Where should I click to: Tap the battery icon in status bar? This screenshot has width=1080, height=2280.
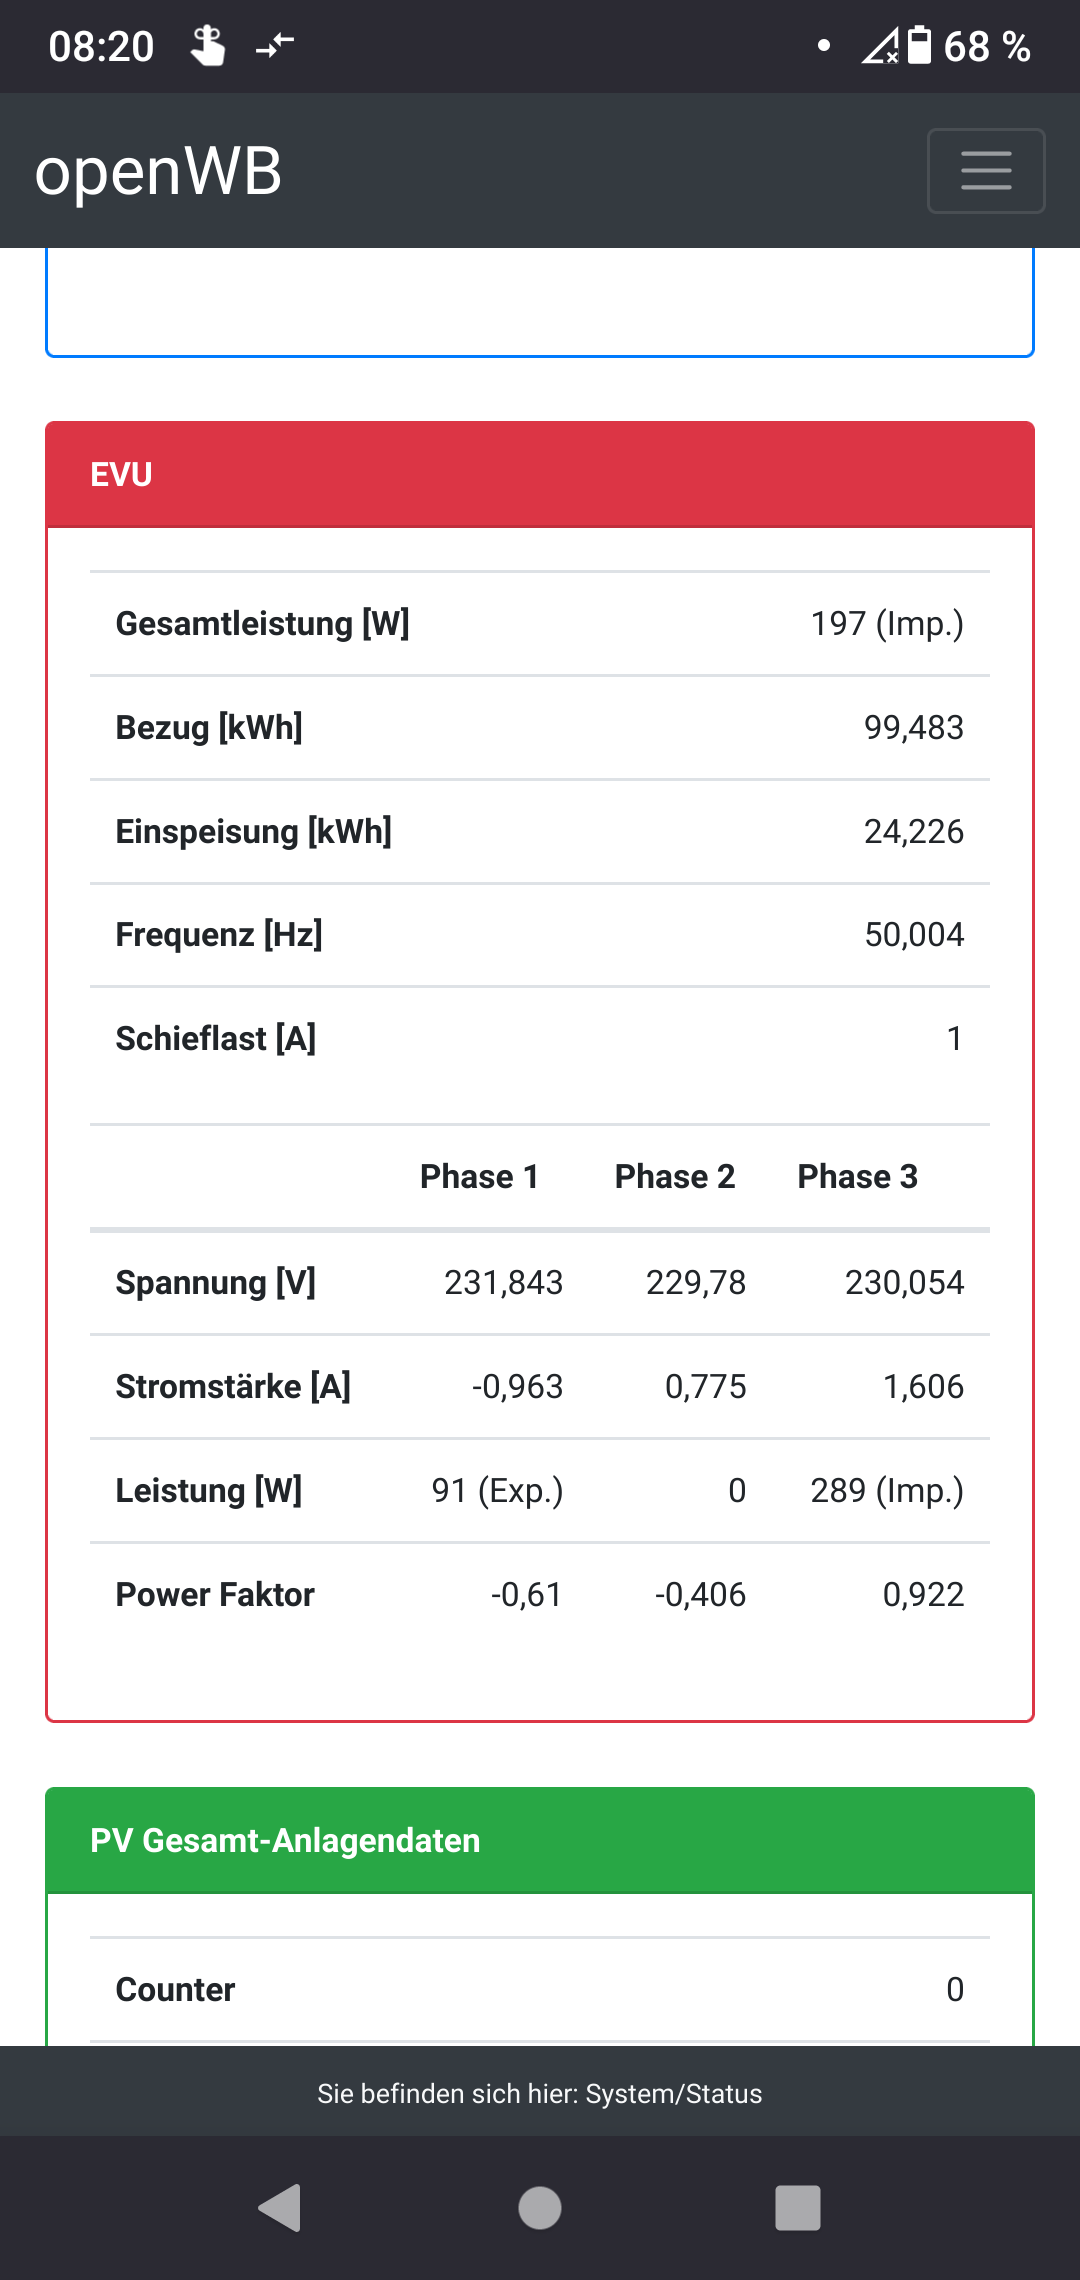point(919,46)
